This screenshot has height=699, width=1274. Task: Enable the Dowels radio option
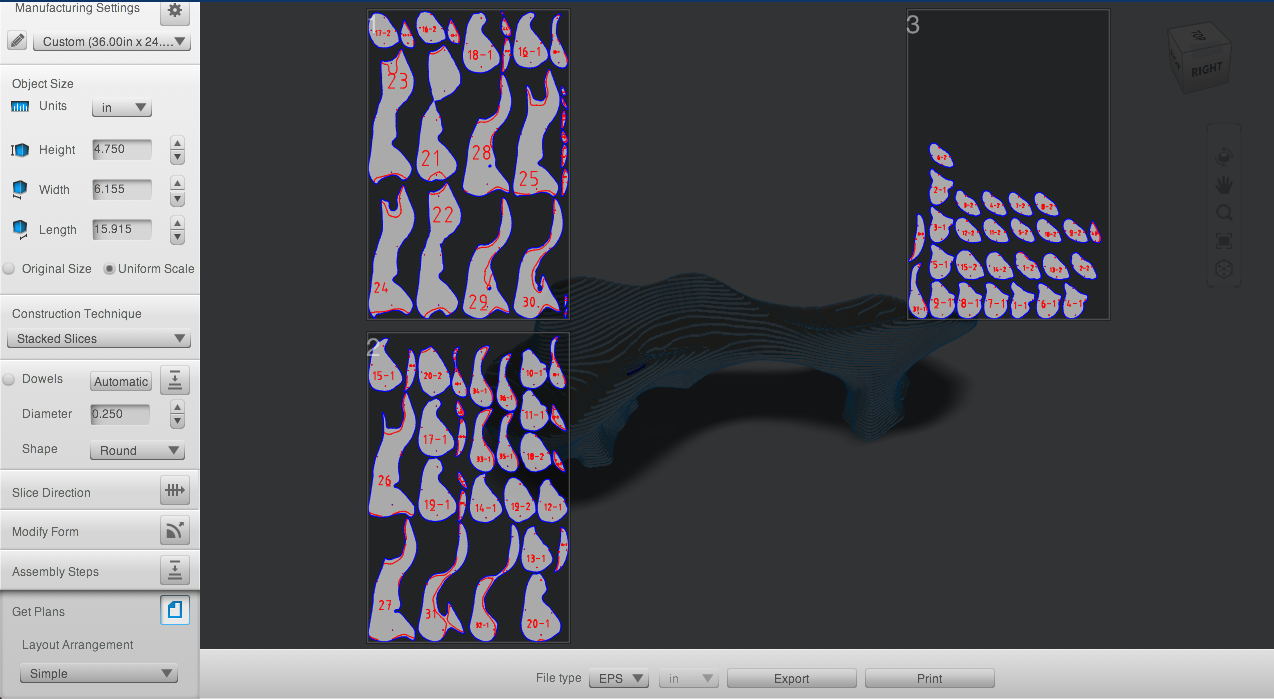pos(9,380)
